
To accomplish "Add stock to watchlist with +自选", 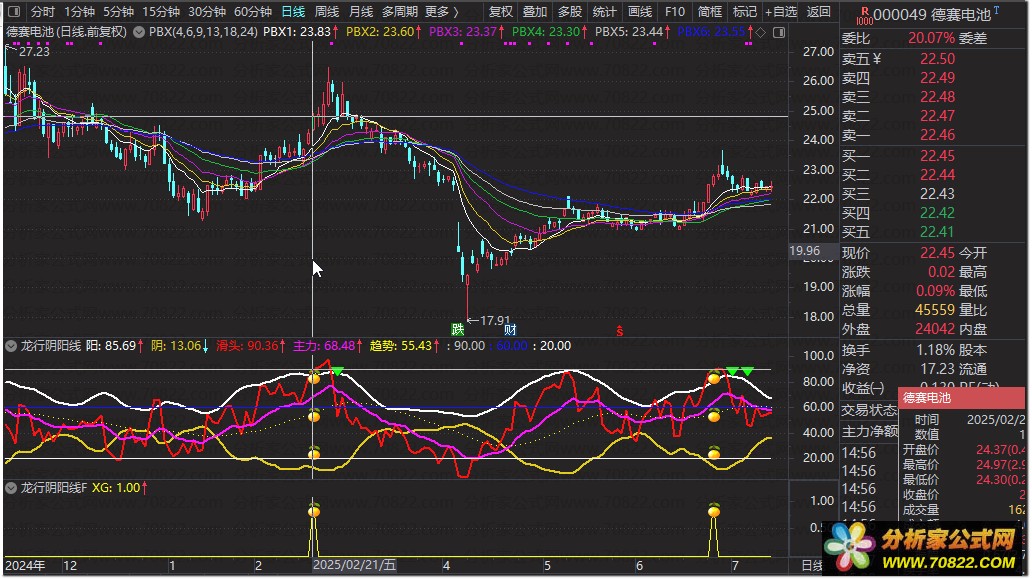I will (x=781, y=12).
